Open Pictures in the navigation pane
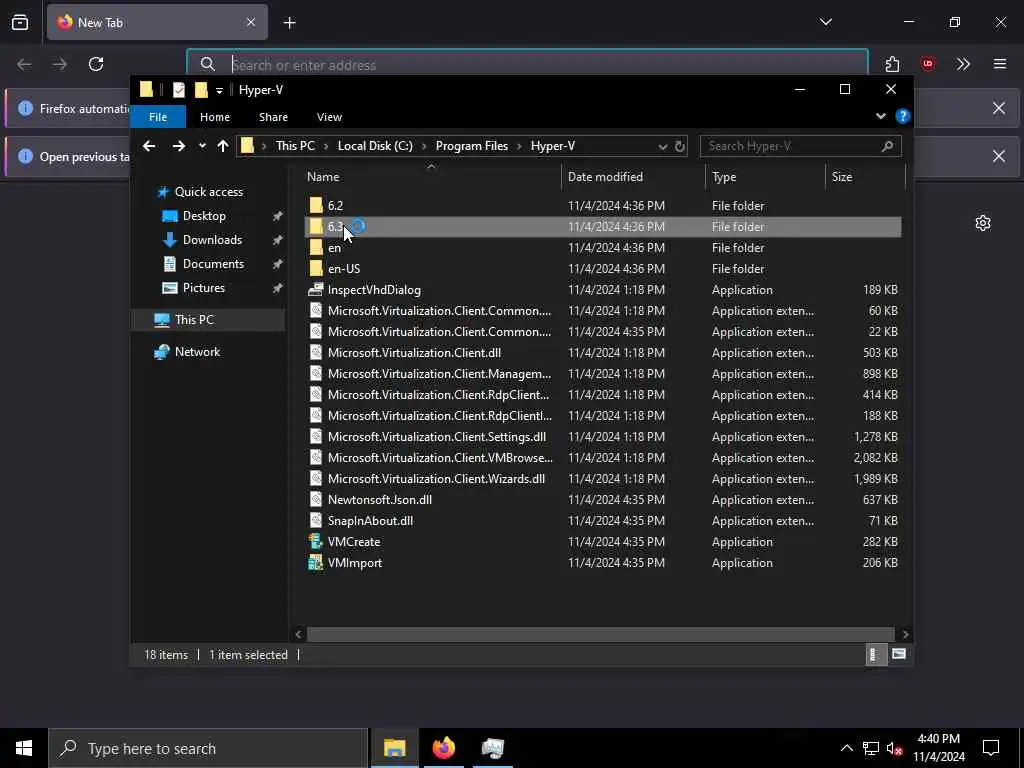This screenshot has width=1024, height=768. (203, 288)
